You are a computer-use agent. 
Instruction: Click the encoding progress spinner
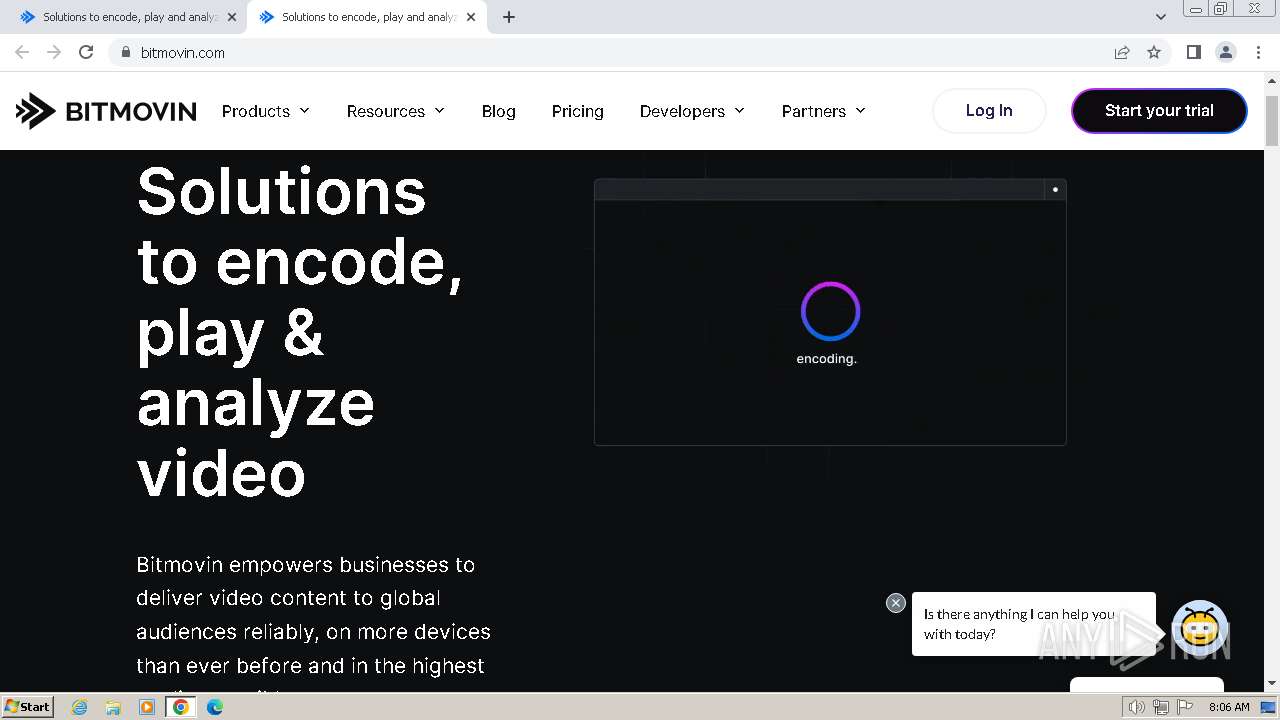tap(830, 311)
